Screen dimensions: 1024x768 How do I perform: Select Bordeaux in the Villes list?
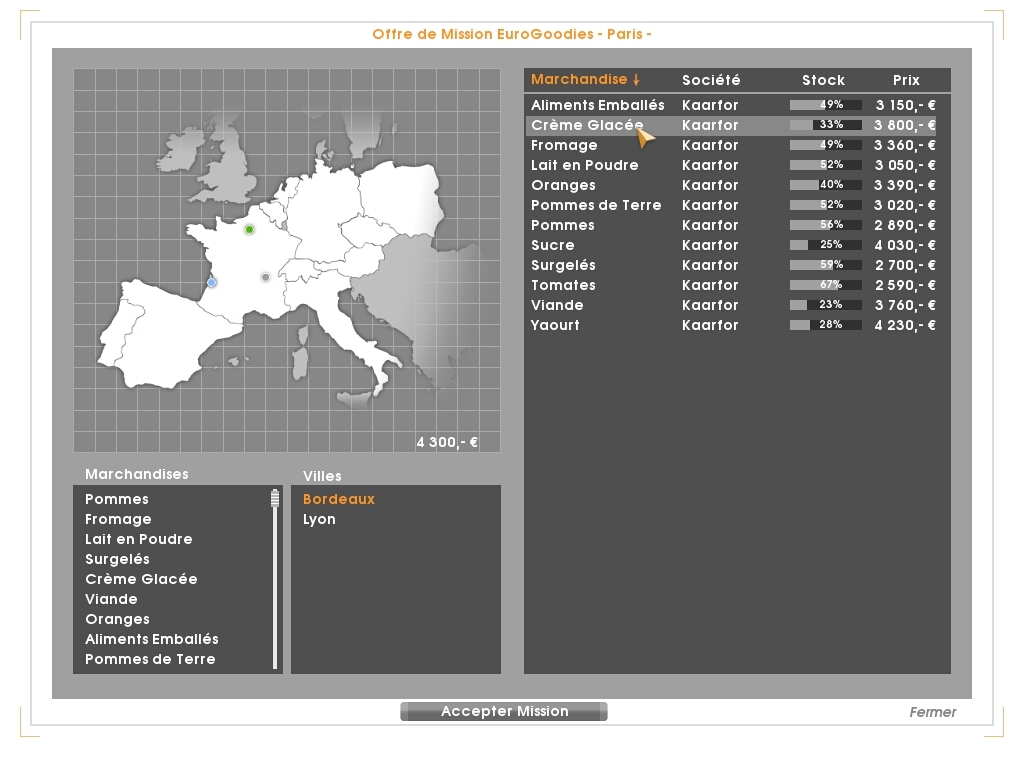pos(339,499)
